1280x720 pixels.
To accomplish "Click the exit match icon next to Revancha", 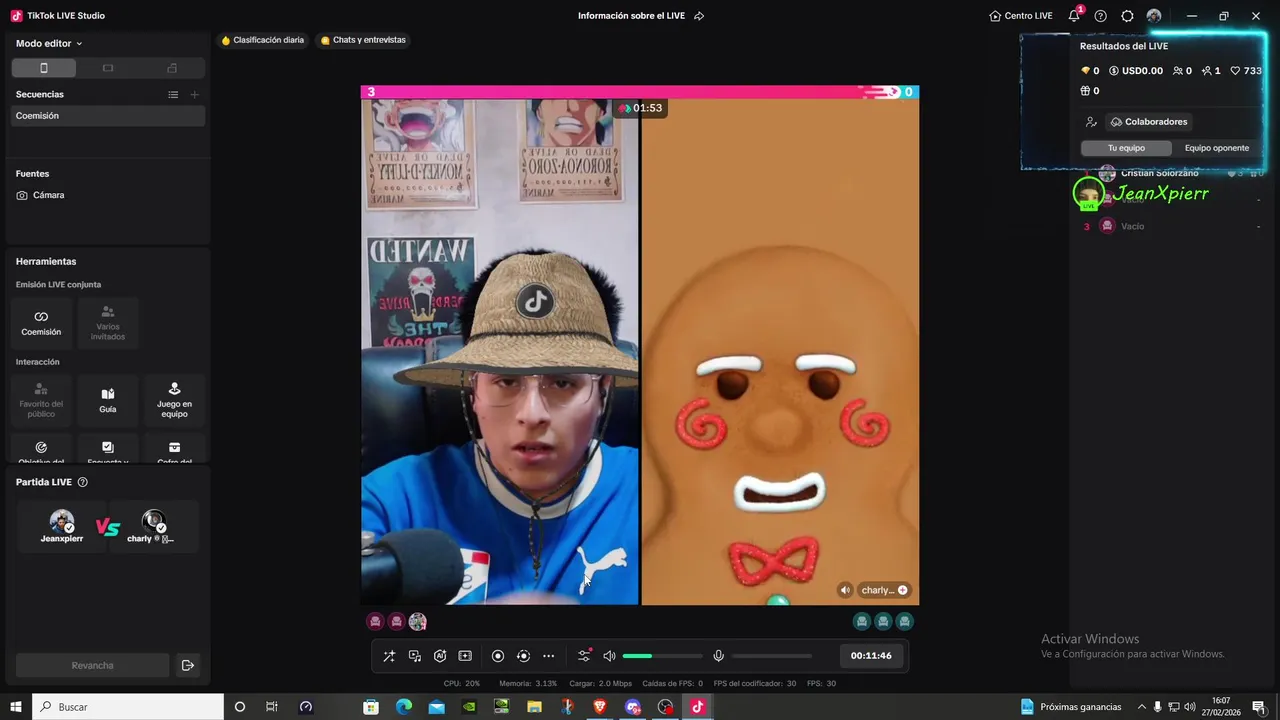I will pos(187,665).
